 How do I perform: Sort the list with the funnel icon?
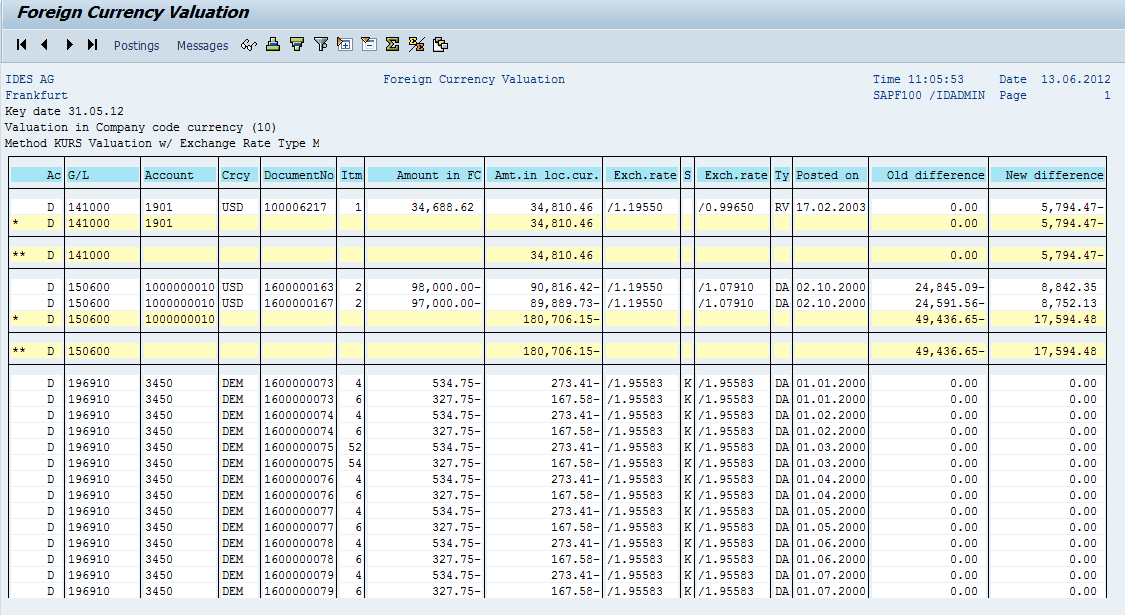pyautogui.click(x=297, y=44)
